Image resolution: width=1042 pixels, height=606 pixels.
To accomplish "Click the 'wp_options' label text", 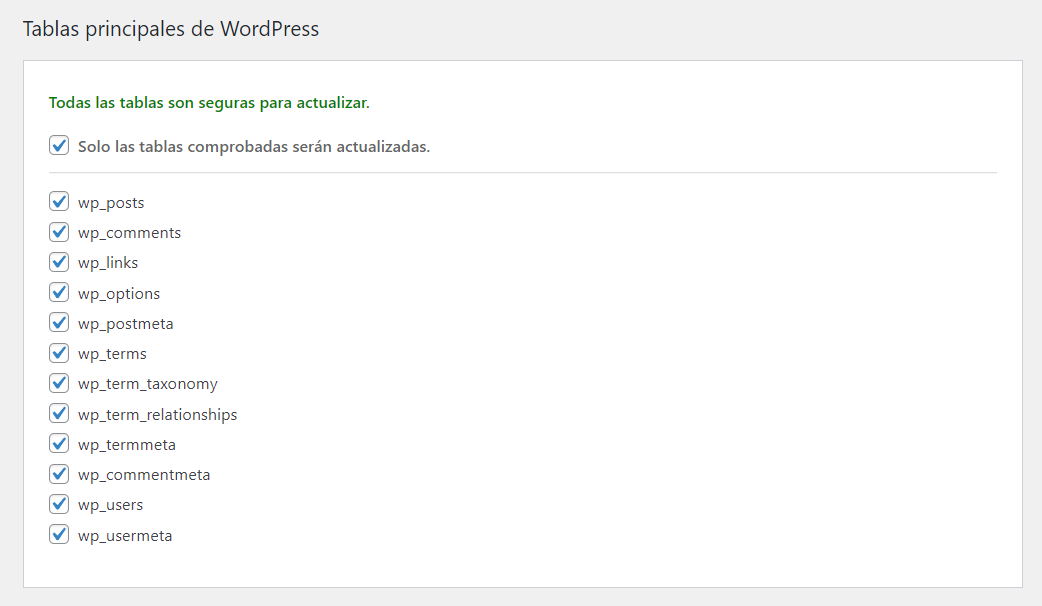I will [x=119, y=294].
